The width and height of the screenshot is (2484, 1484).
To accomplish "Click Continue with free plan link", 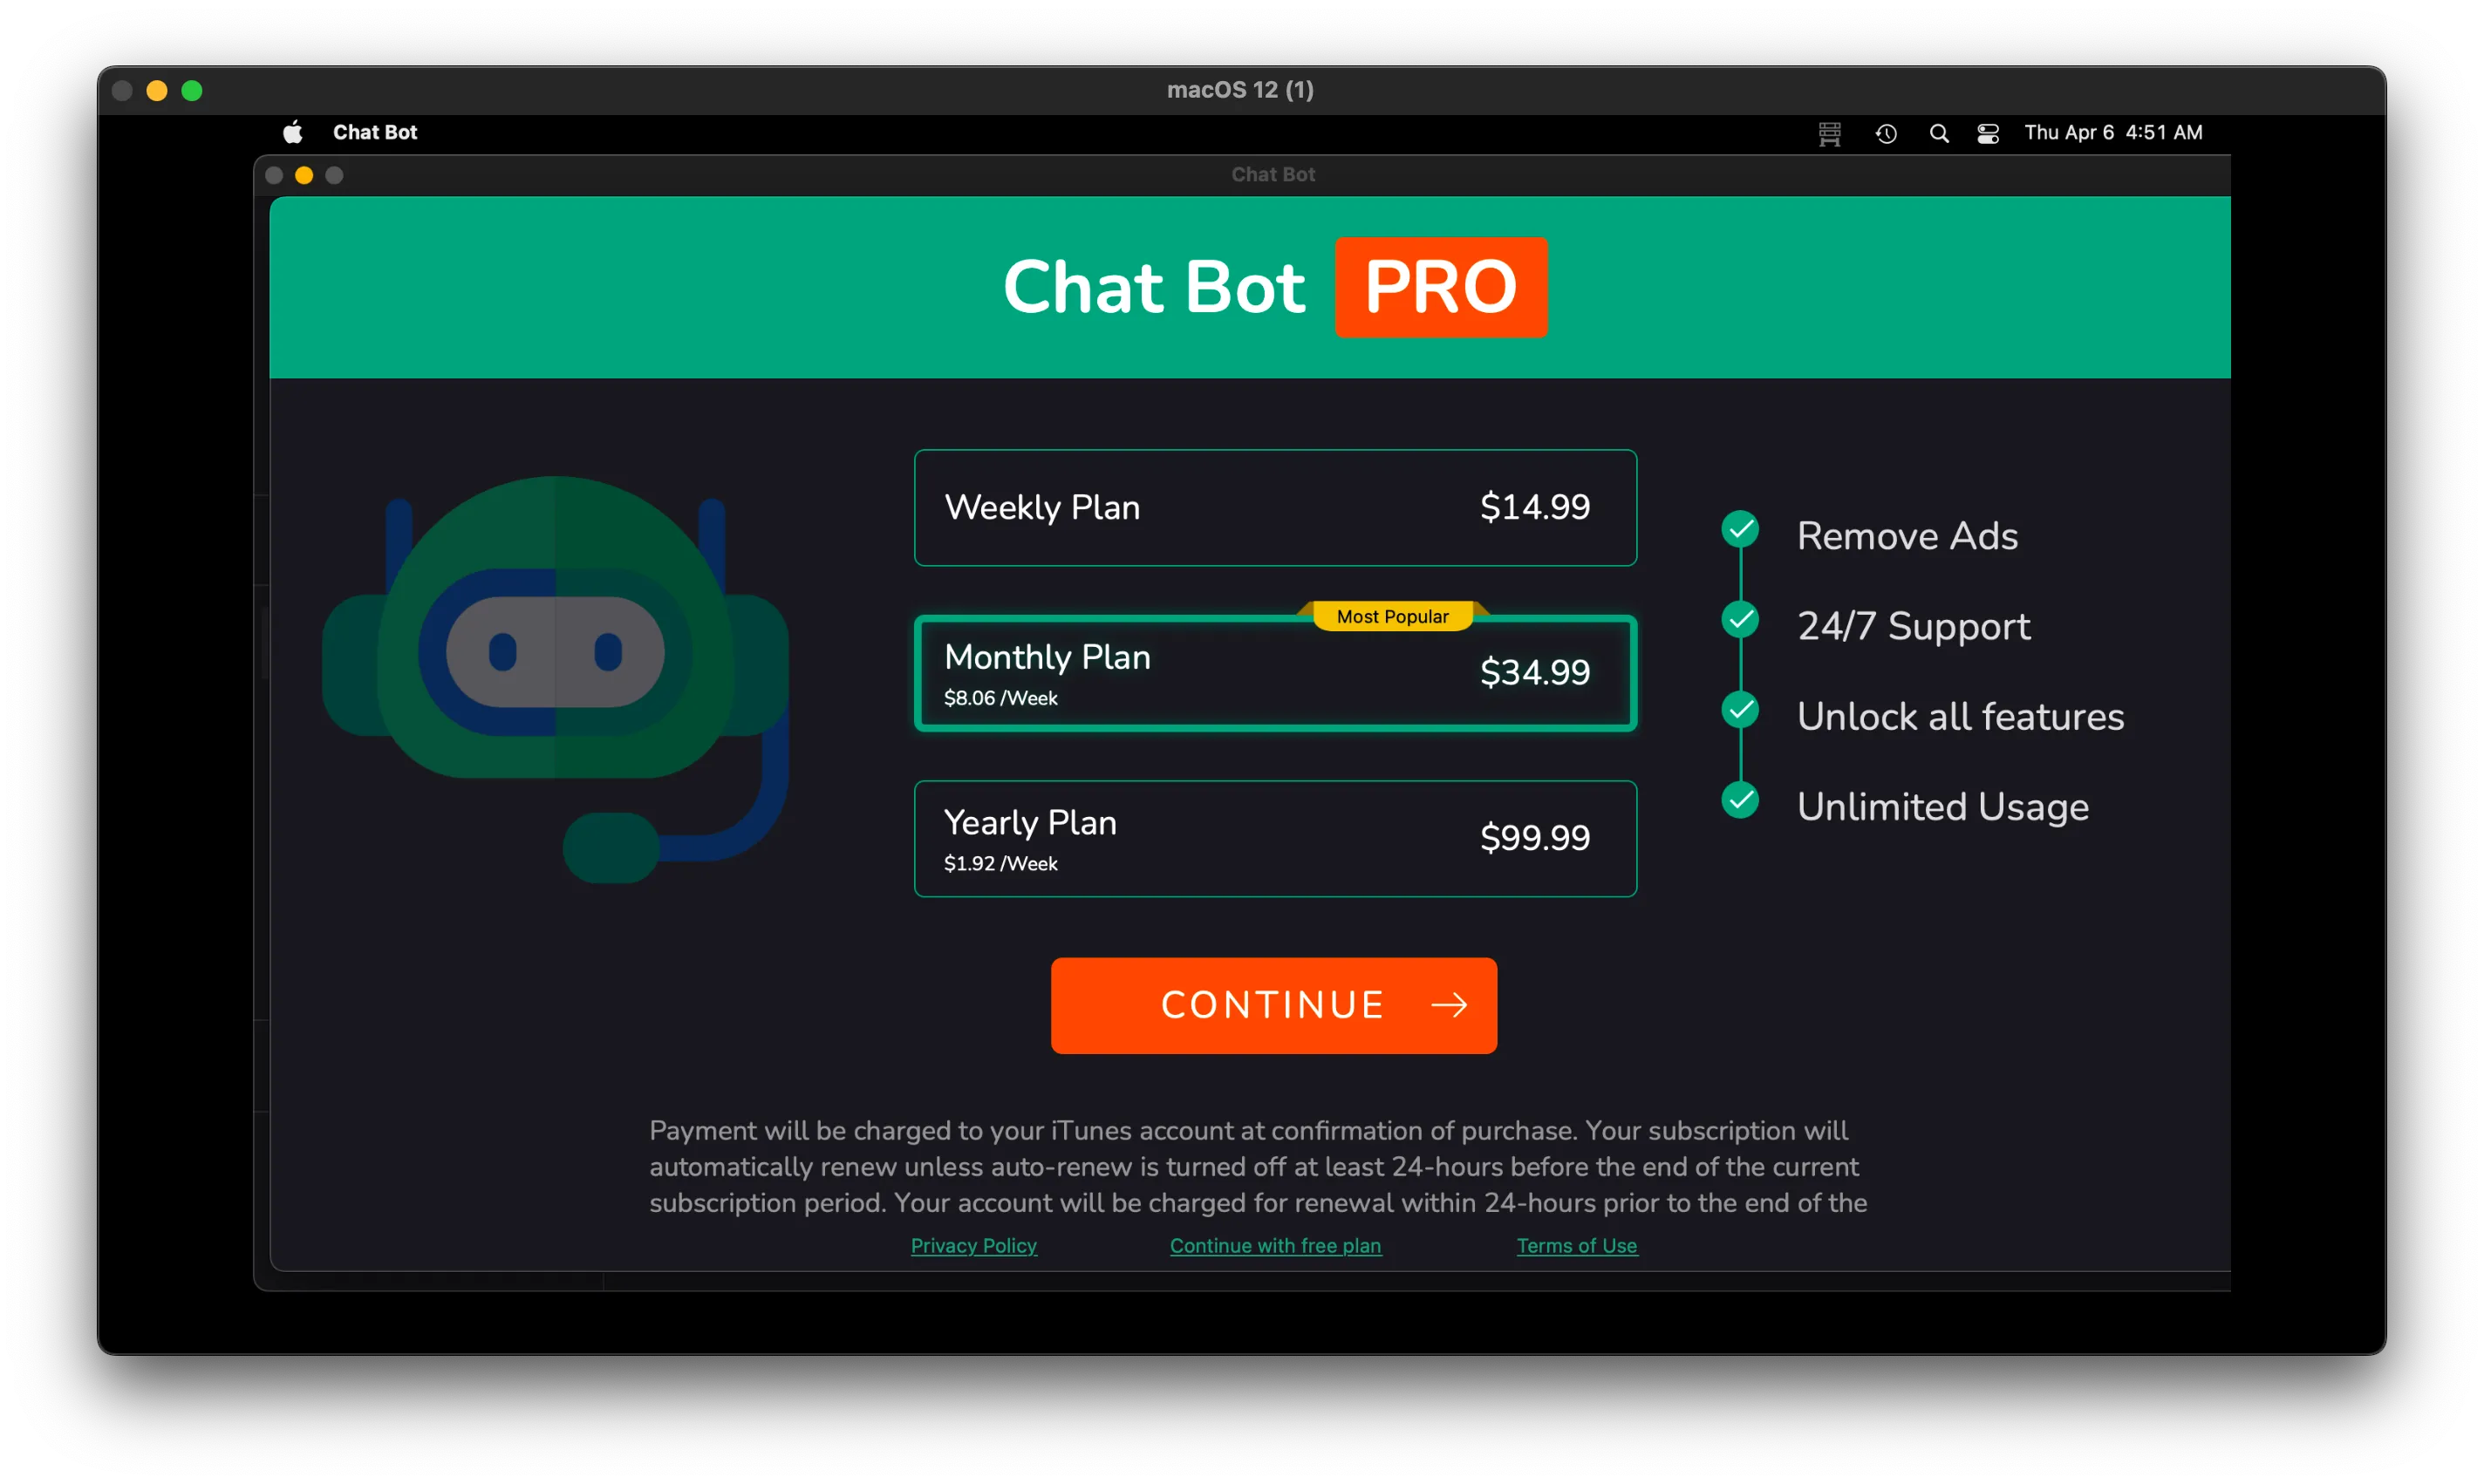I will coord(1275,1245).
